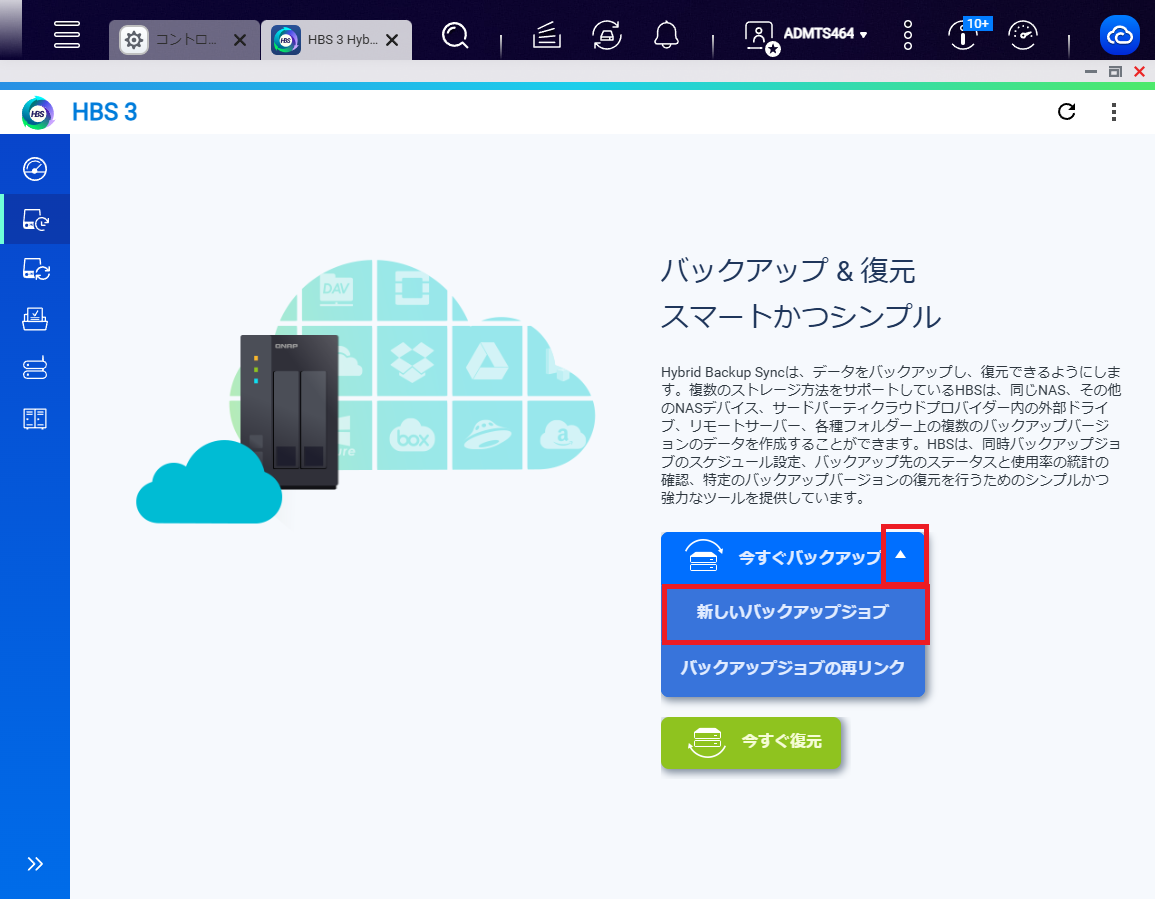Screen dimensions: 1155x899
Task: Click the 今すぐバックアップ button
Action: coord(771,558)
